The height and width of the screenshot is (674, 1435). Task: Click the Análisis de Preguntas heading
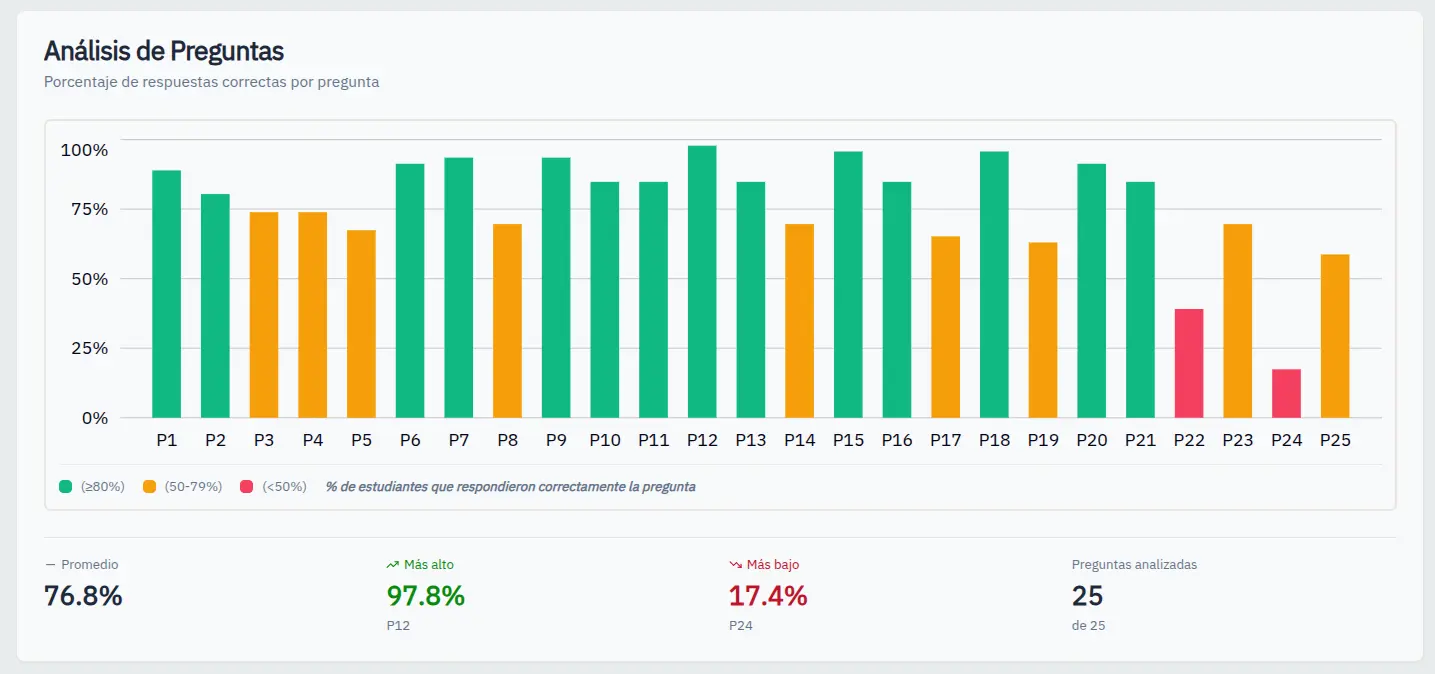164,51
